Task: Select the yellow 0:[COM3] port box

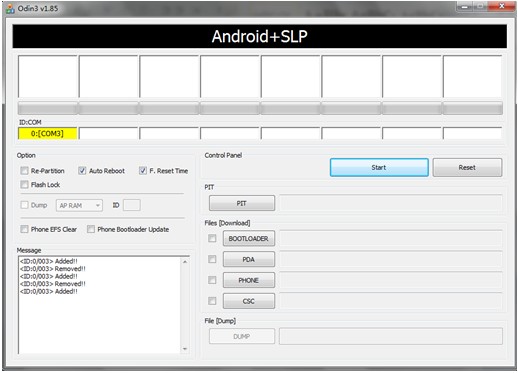Action: [x=47, y=133]
